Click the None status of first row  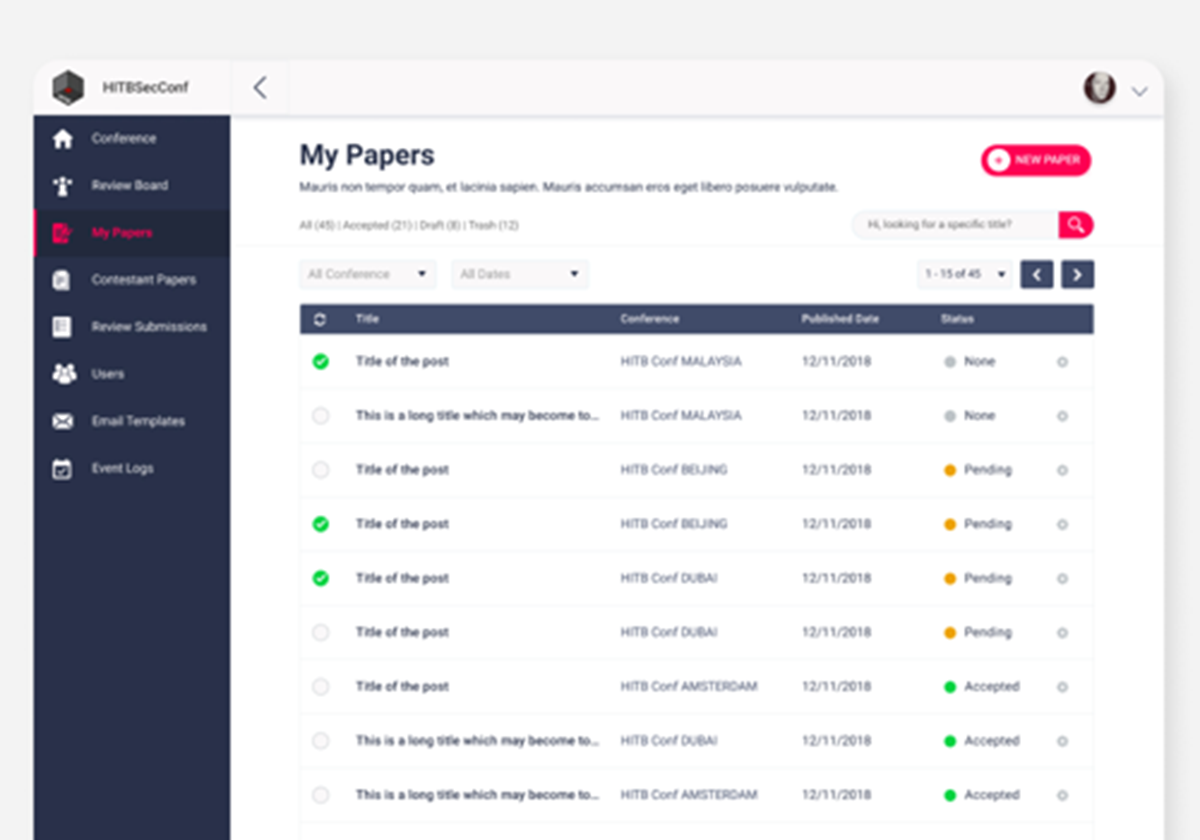[970, 362]
